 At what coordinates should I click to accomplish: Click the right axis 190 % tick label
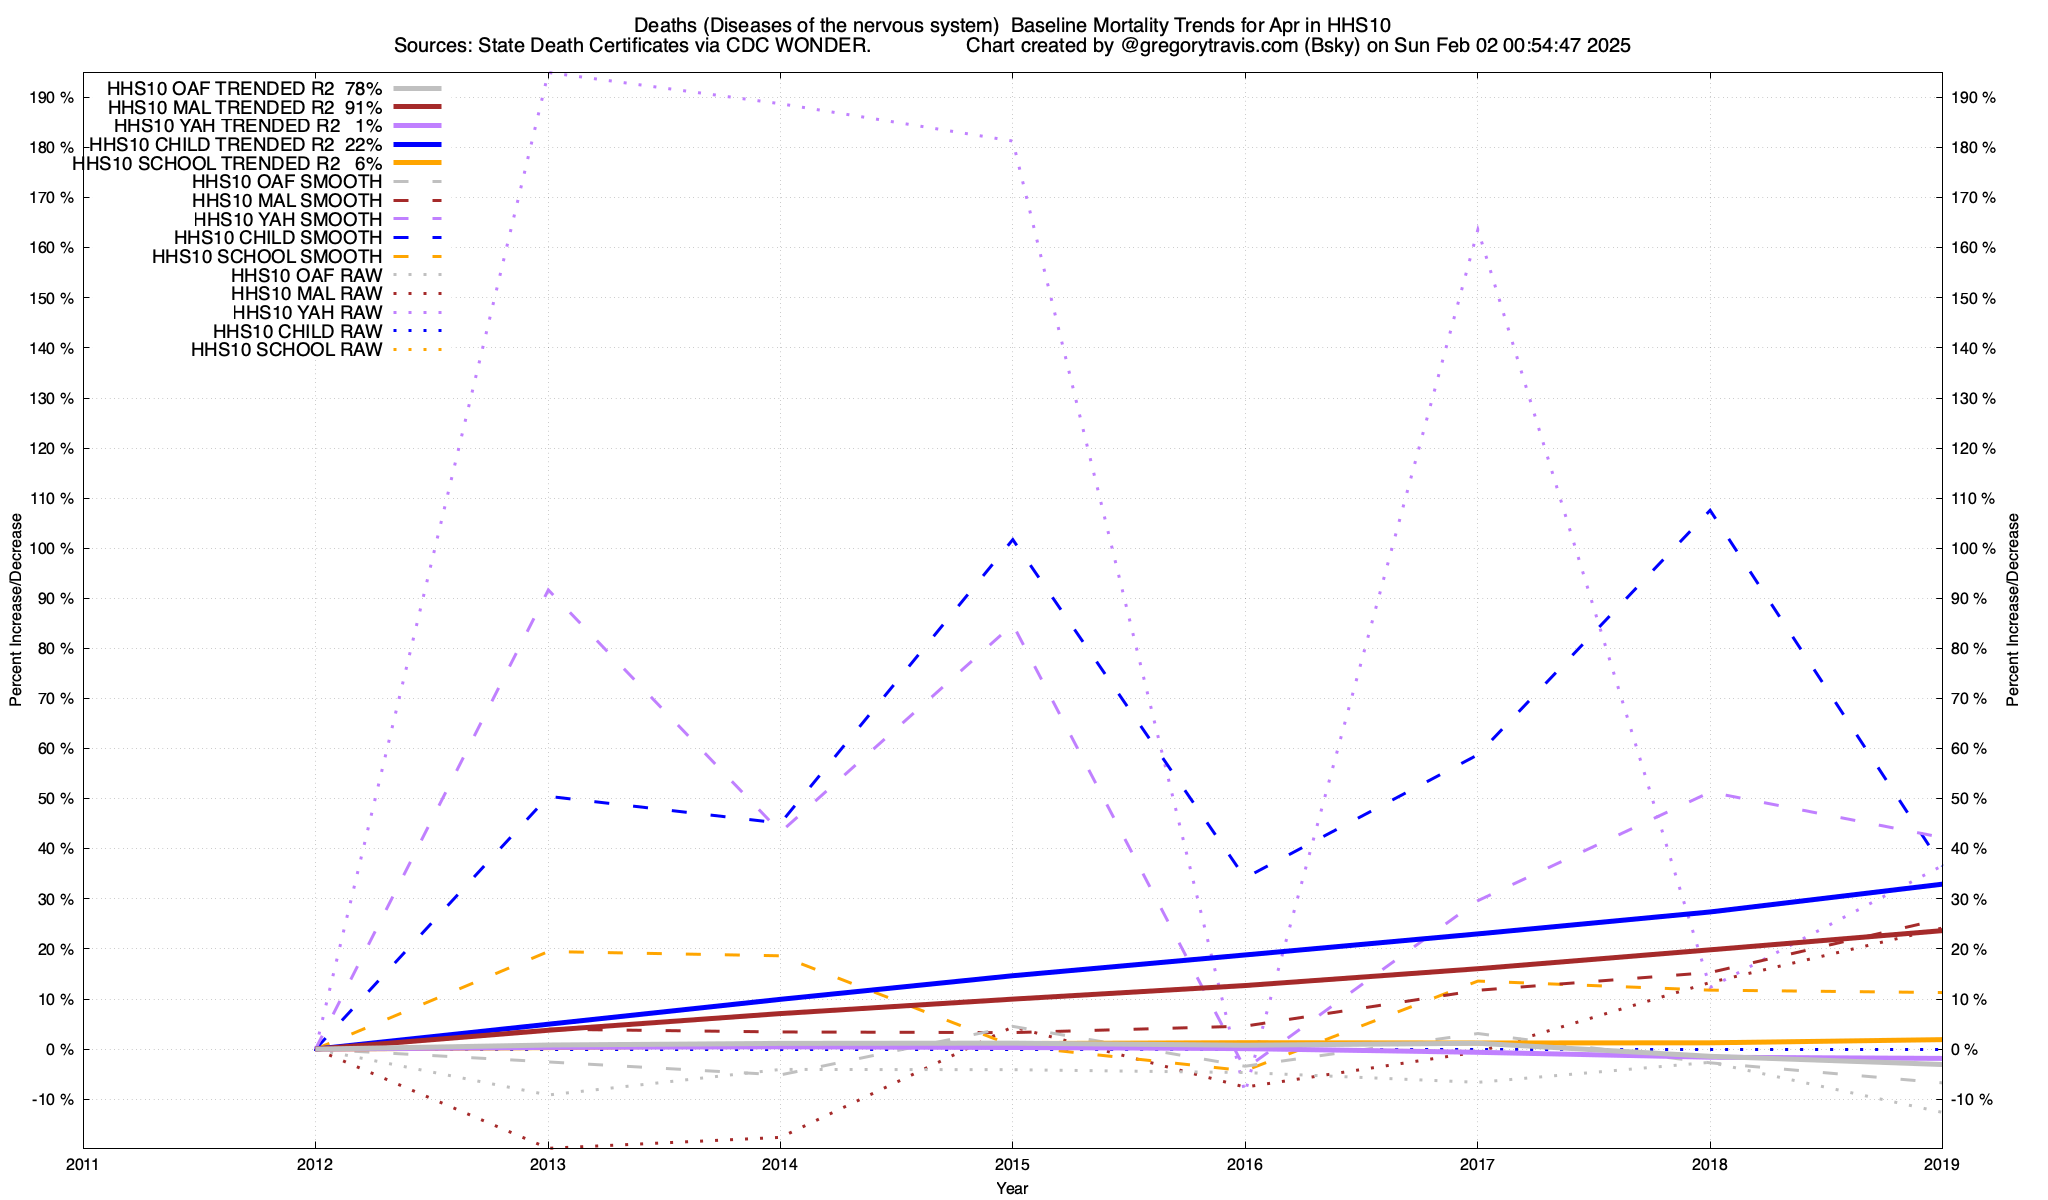pyautogui.click(x=1973, y=98)
